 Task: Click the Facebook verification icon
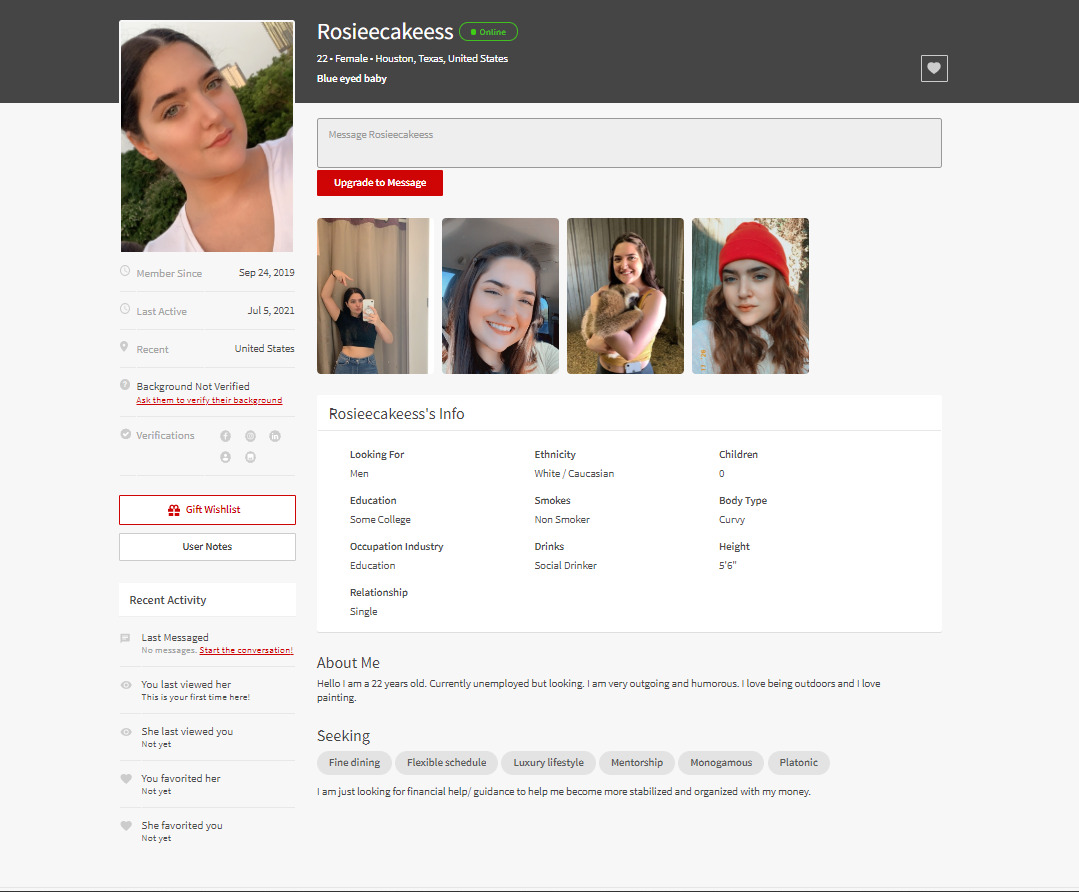tap(225, 436)
